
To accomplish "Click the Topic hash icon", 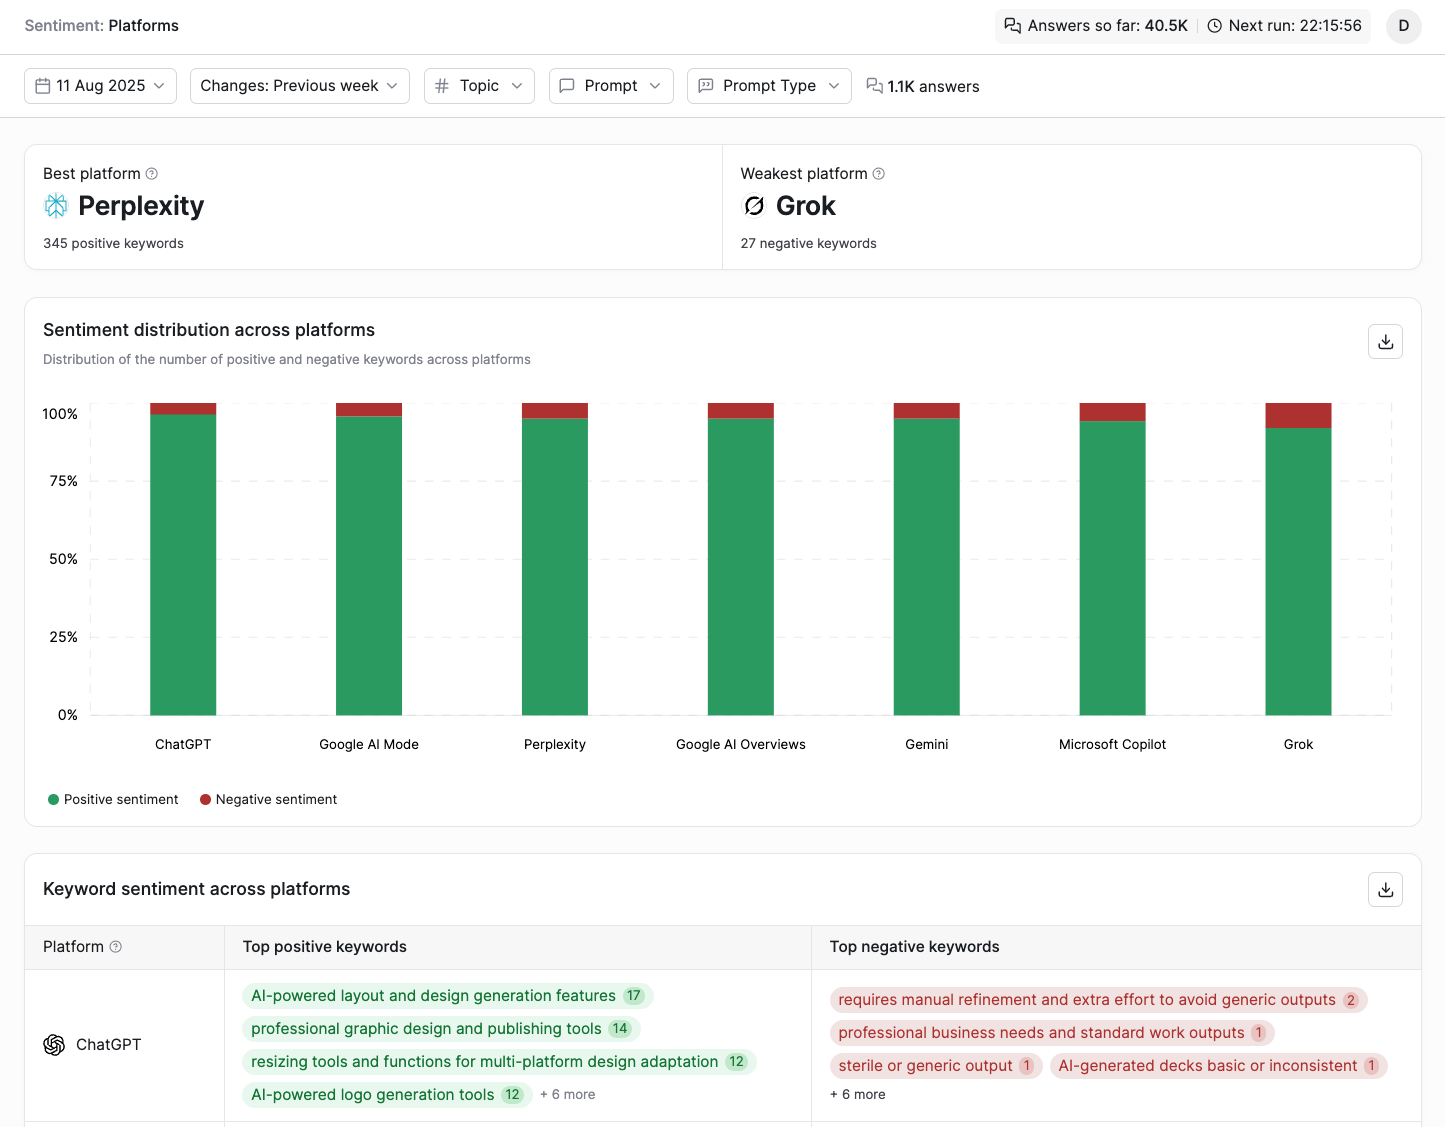I will 442,86.
